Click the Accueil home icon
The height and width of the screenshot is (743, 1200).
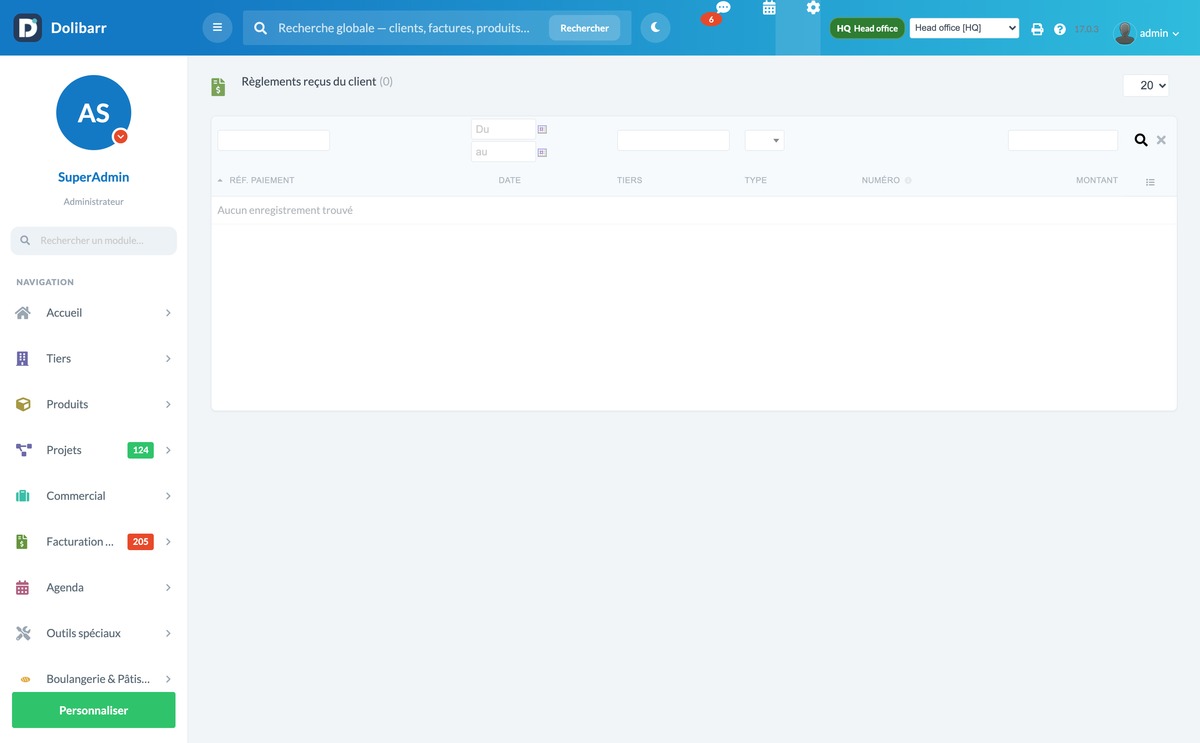[23, 313]
